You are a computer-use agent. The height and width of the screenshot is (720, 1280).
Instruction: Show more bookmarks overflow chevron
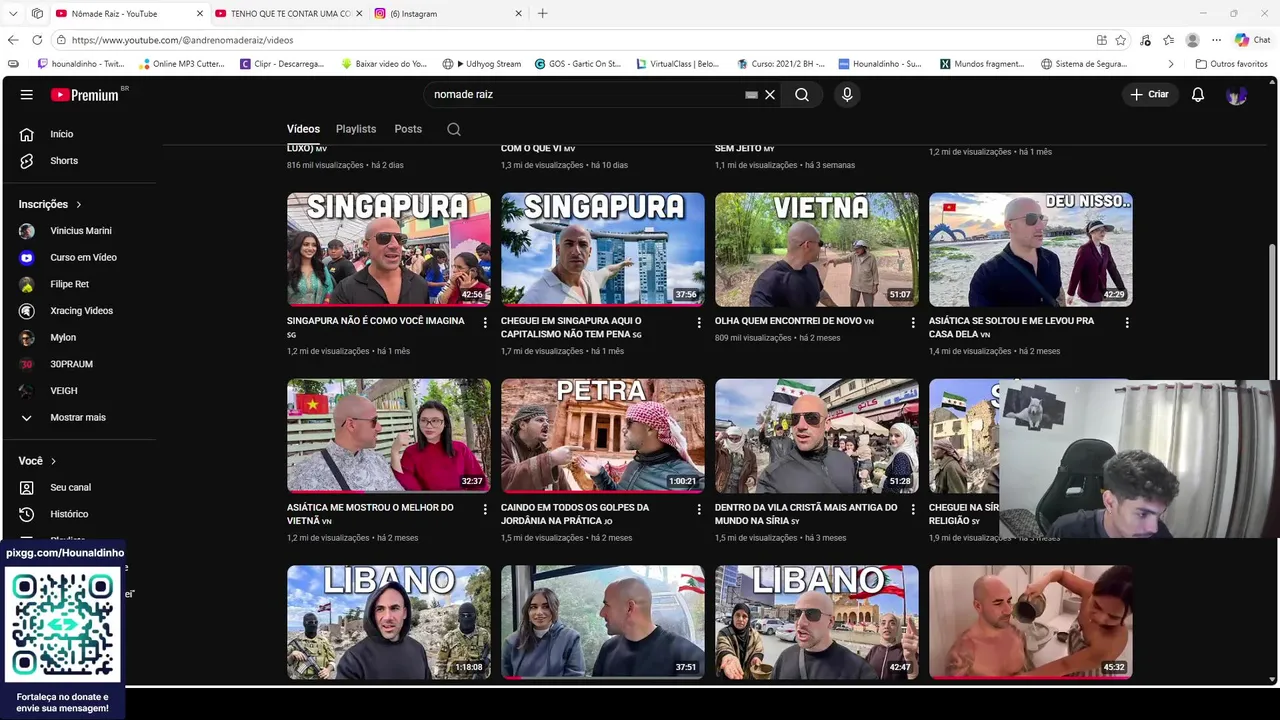(x=1171, y=64)
